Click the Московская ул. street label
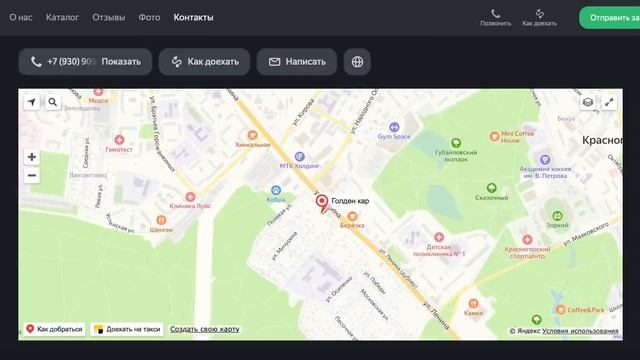The height and width of the screenshot is (360, 640). click(x=374, y=304)
